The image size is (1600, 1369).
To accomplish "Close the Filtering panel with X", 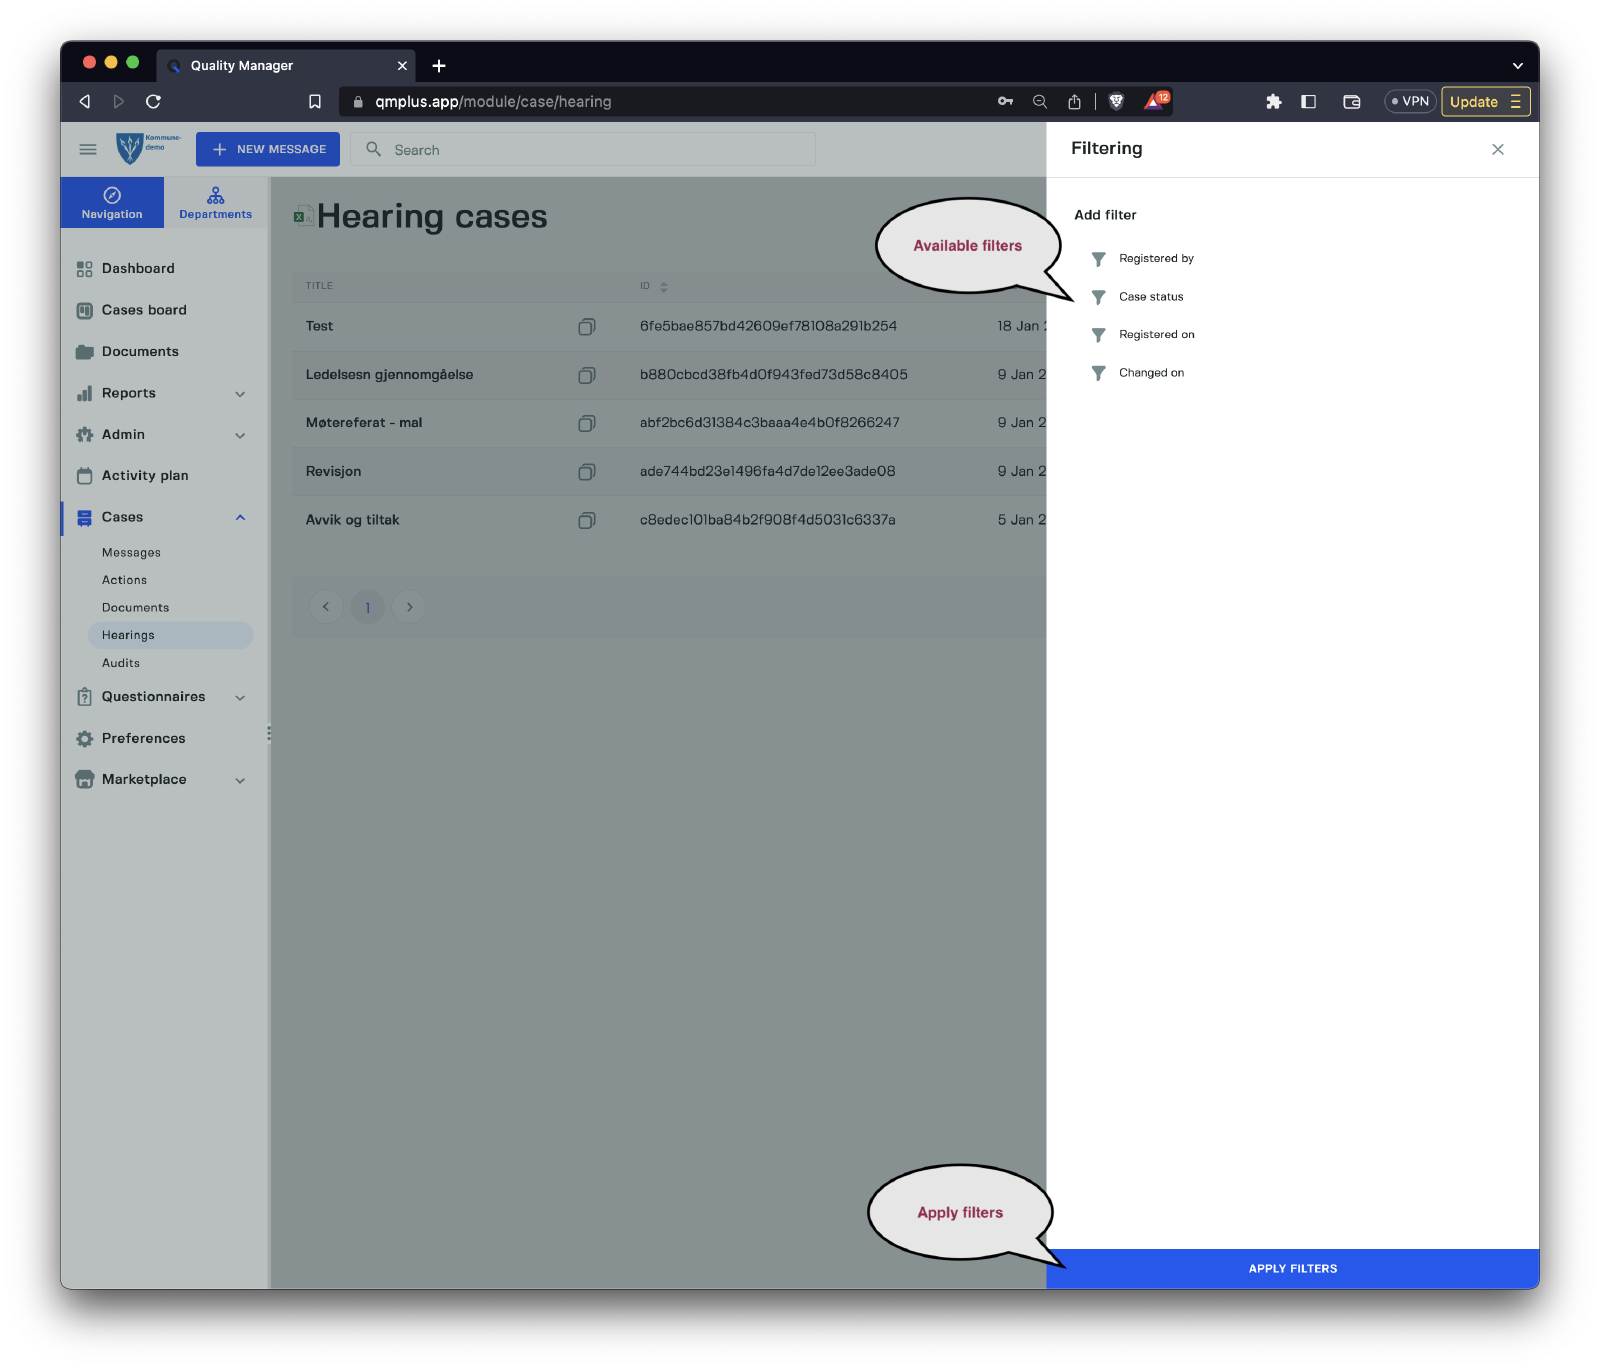I will [1497, 149].
